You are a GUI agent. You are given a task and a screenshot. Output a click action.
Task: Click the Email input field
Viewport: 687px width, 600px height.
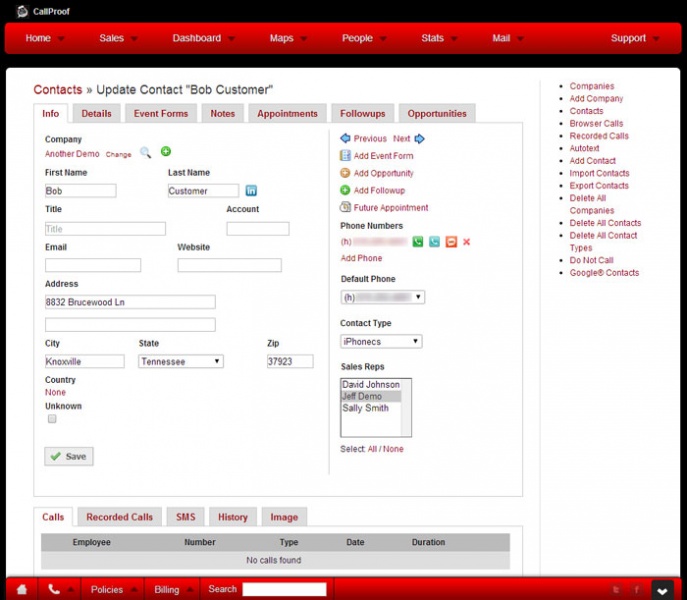click(x=93, y=265)
